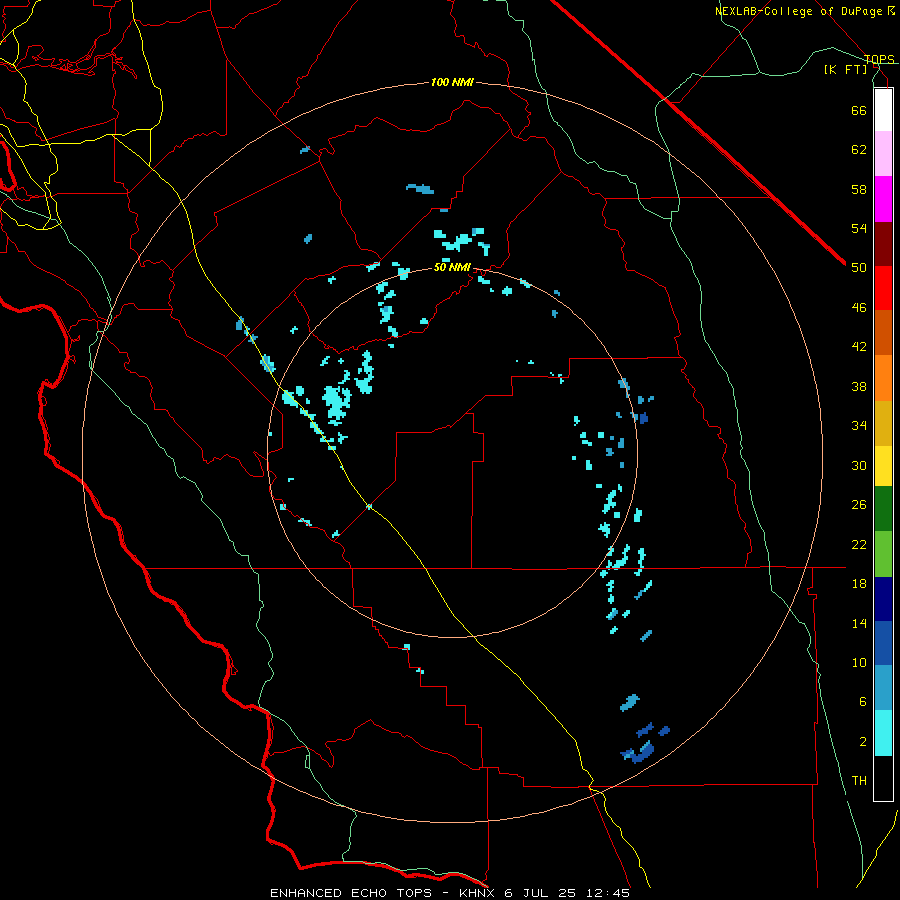Pick the yellow legend band

883,466
